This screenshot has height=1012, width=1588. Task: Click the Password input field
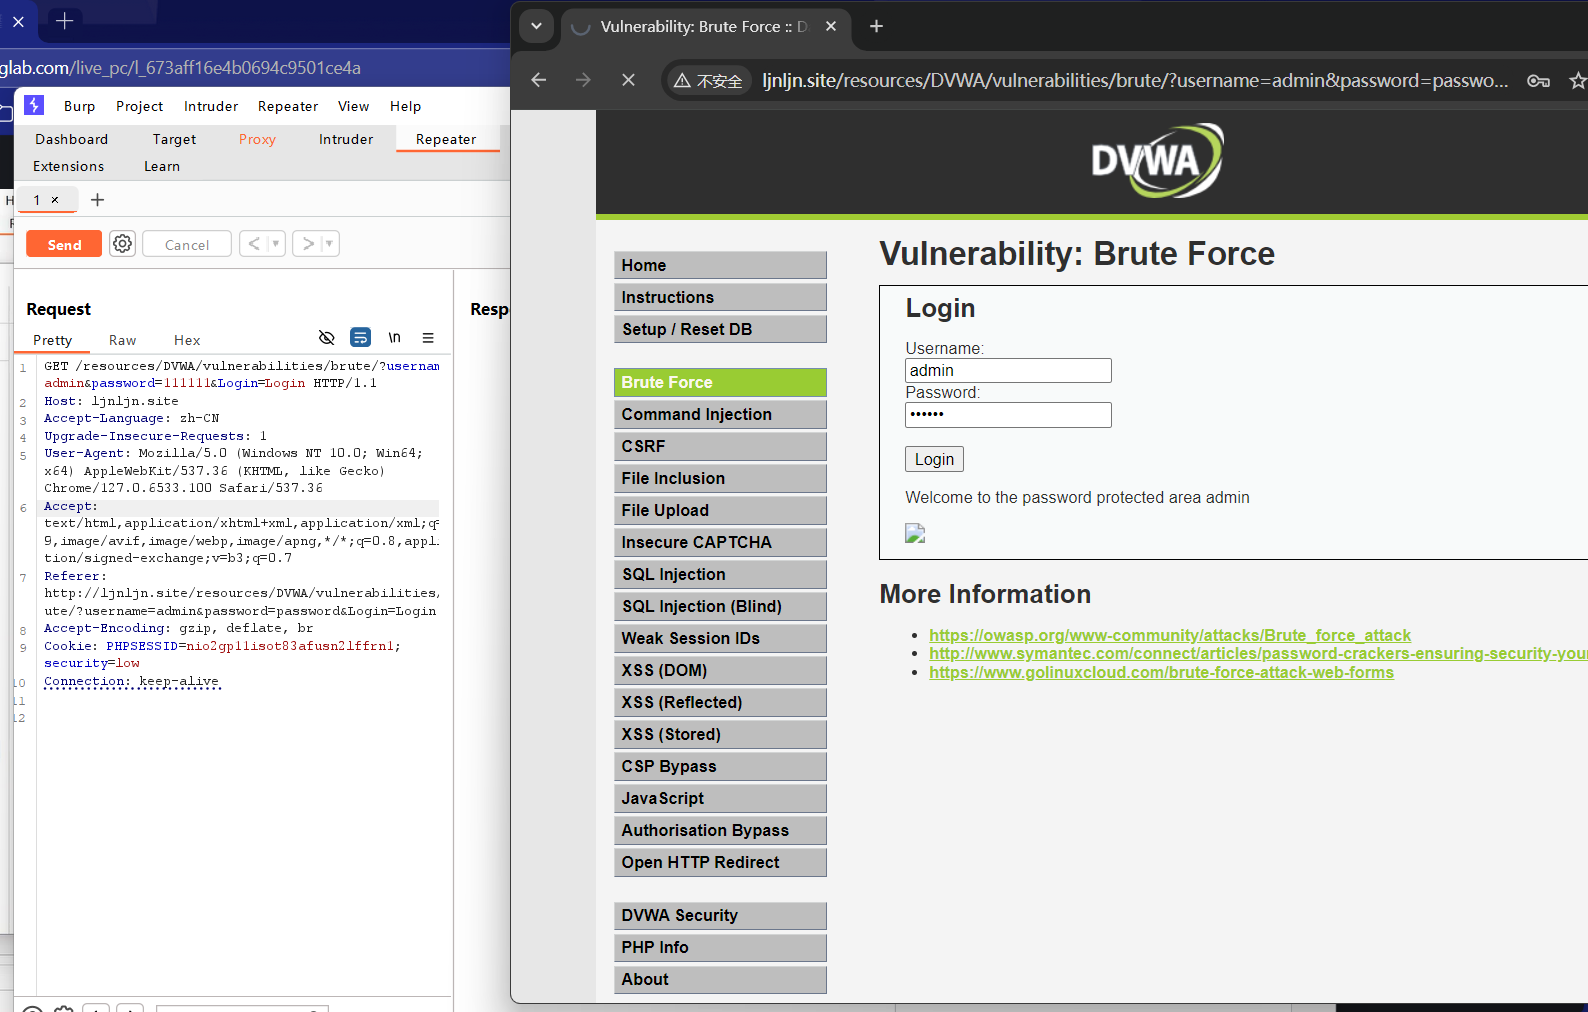pyautogui.click(x=1008, y=414)
